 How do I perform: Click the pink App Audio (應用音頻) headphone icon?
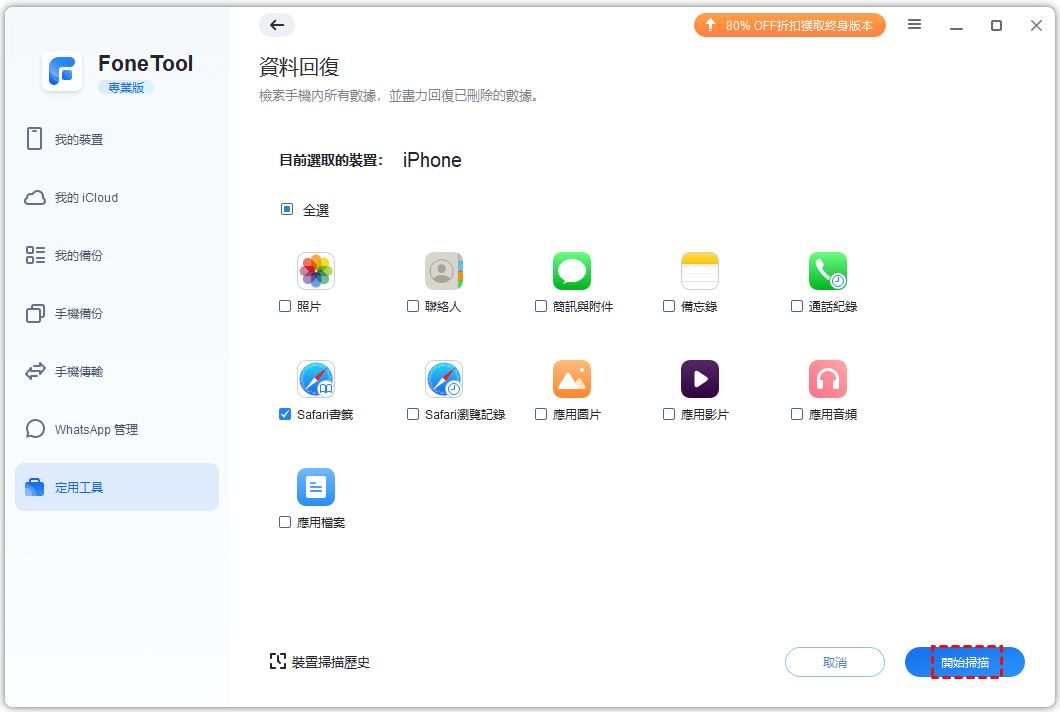(x=827, y=379)
